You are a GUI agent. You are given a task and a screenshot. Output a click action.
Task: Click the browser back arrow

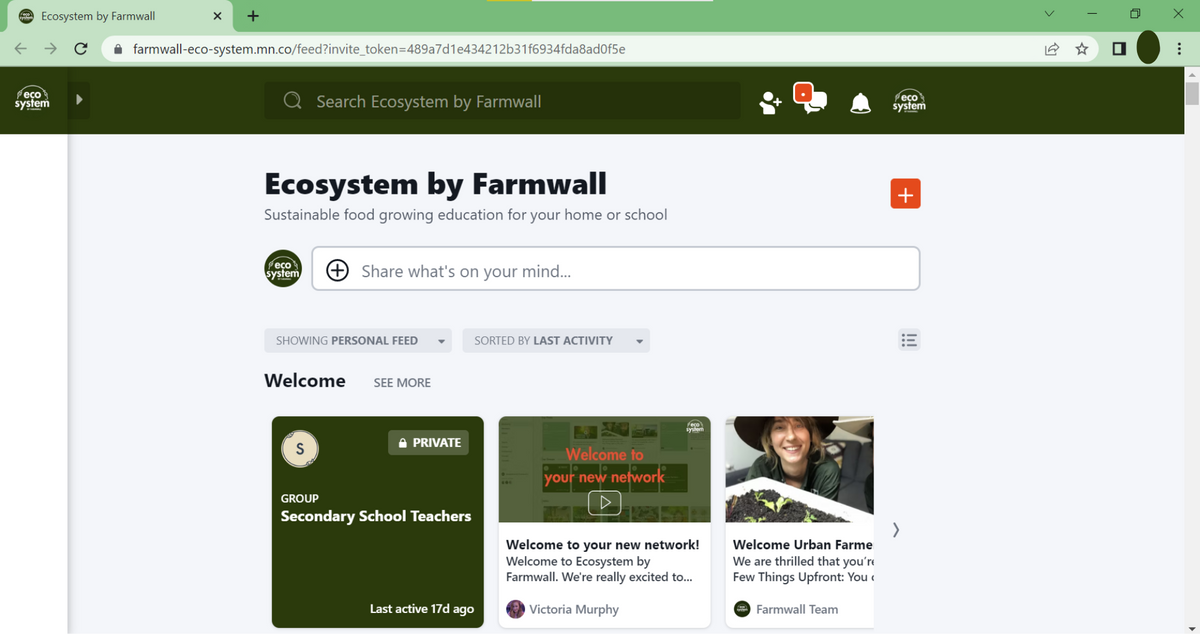coord(22,48)
